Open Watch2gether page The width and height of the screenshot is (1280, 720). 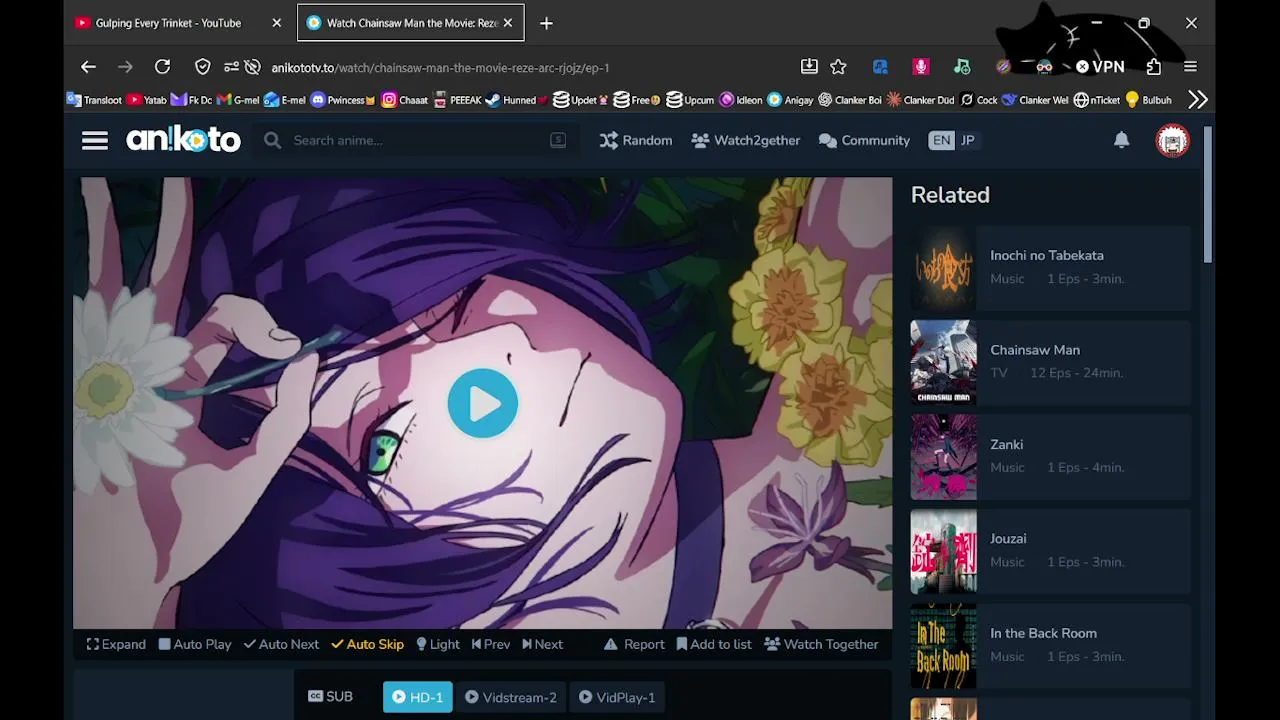click(746, 141)
